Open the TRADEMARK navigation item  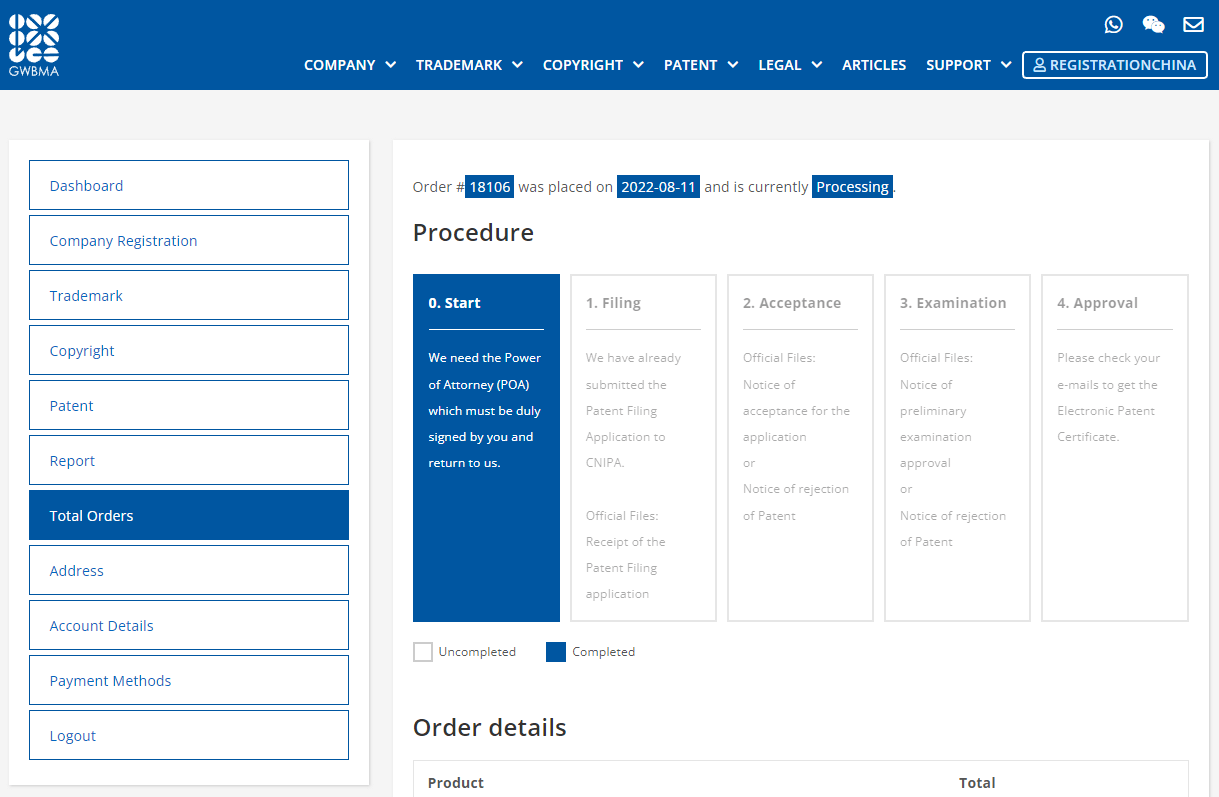coord(459,65)
